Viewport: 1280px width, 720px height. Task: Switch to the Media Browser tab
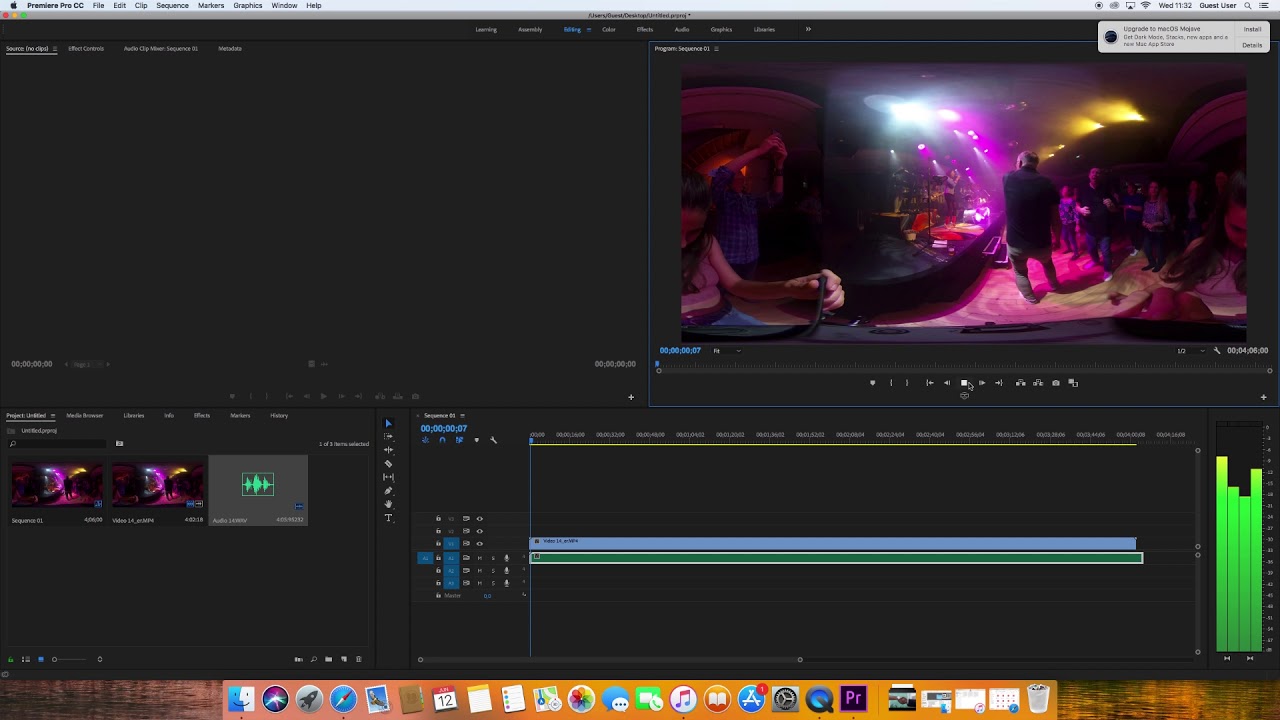[85, 416]
